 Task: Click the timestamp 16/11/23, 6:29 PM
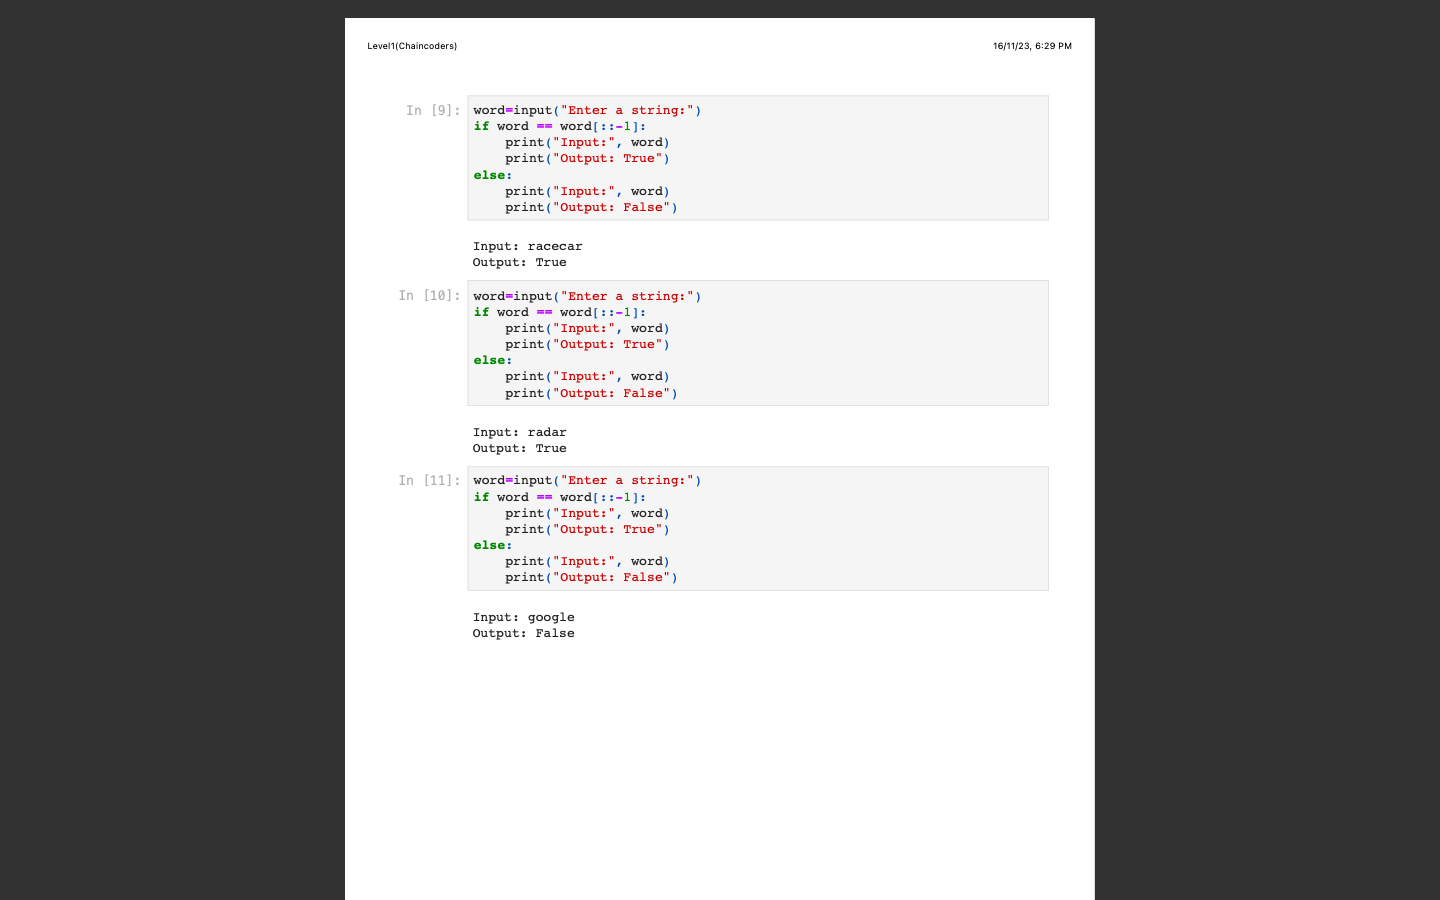click(1032, 46)
